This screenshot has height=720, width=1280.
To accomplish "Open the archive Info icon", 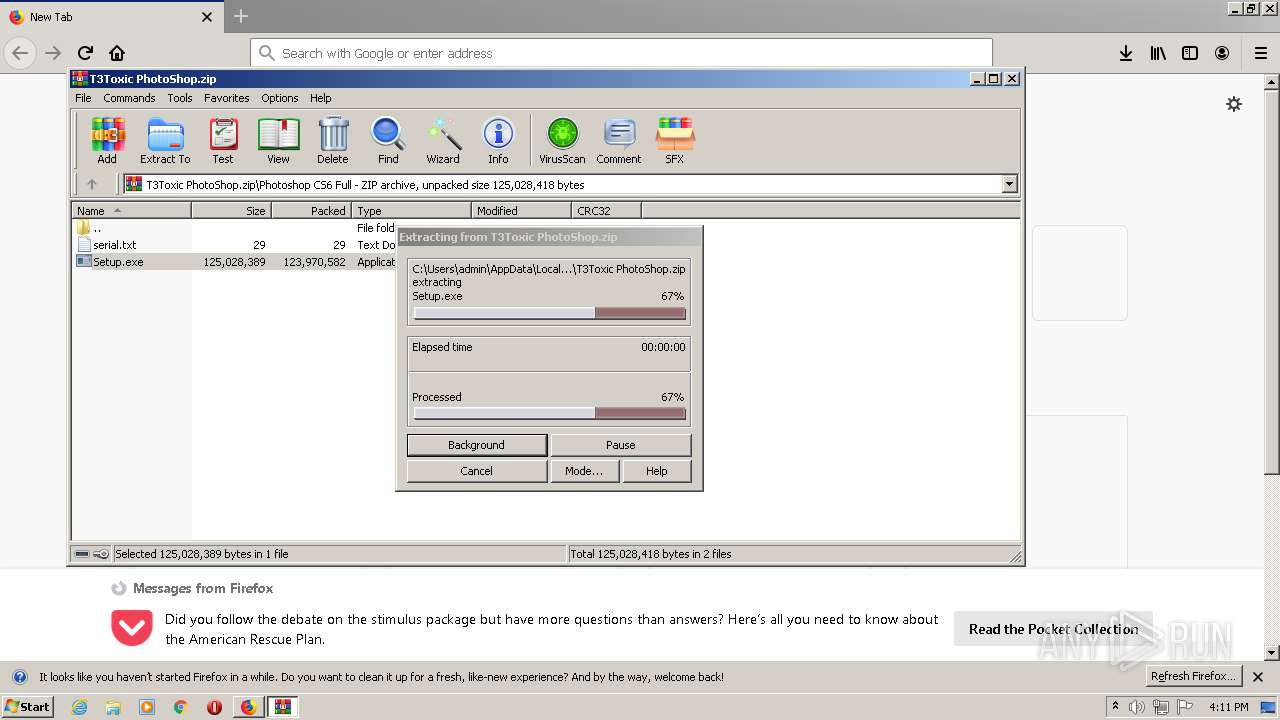I will 498,140.
